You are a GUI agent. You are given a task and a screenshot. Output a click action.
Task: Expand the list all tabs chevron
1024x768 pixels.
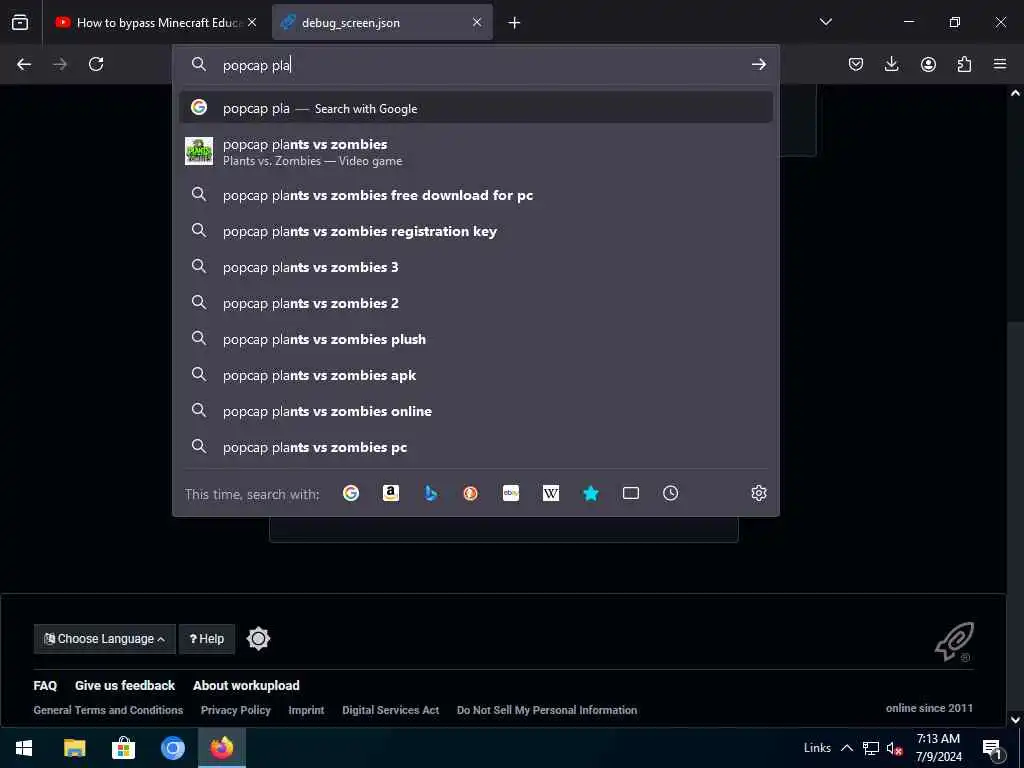pos(825,22)
